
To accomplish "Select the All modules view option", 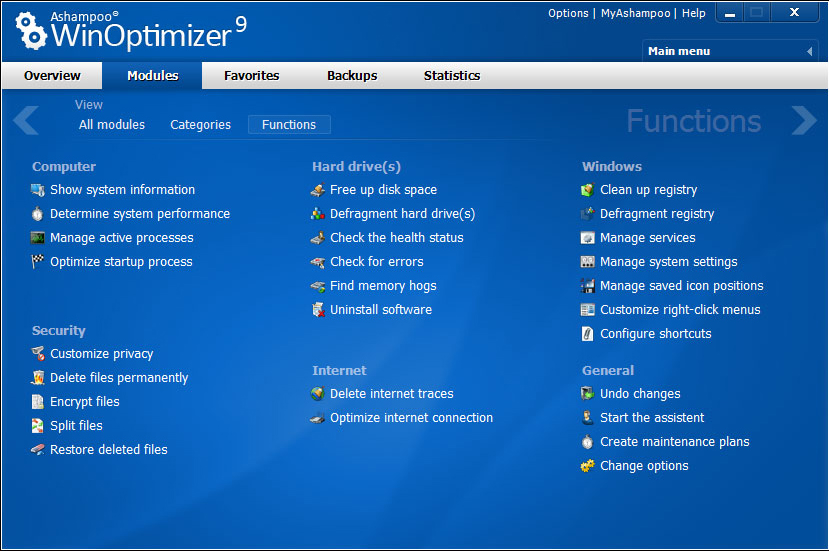I will 112,125.
